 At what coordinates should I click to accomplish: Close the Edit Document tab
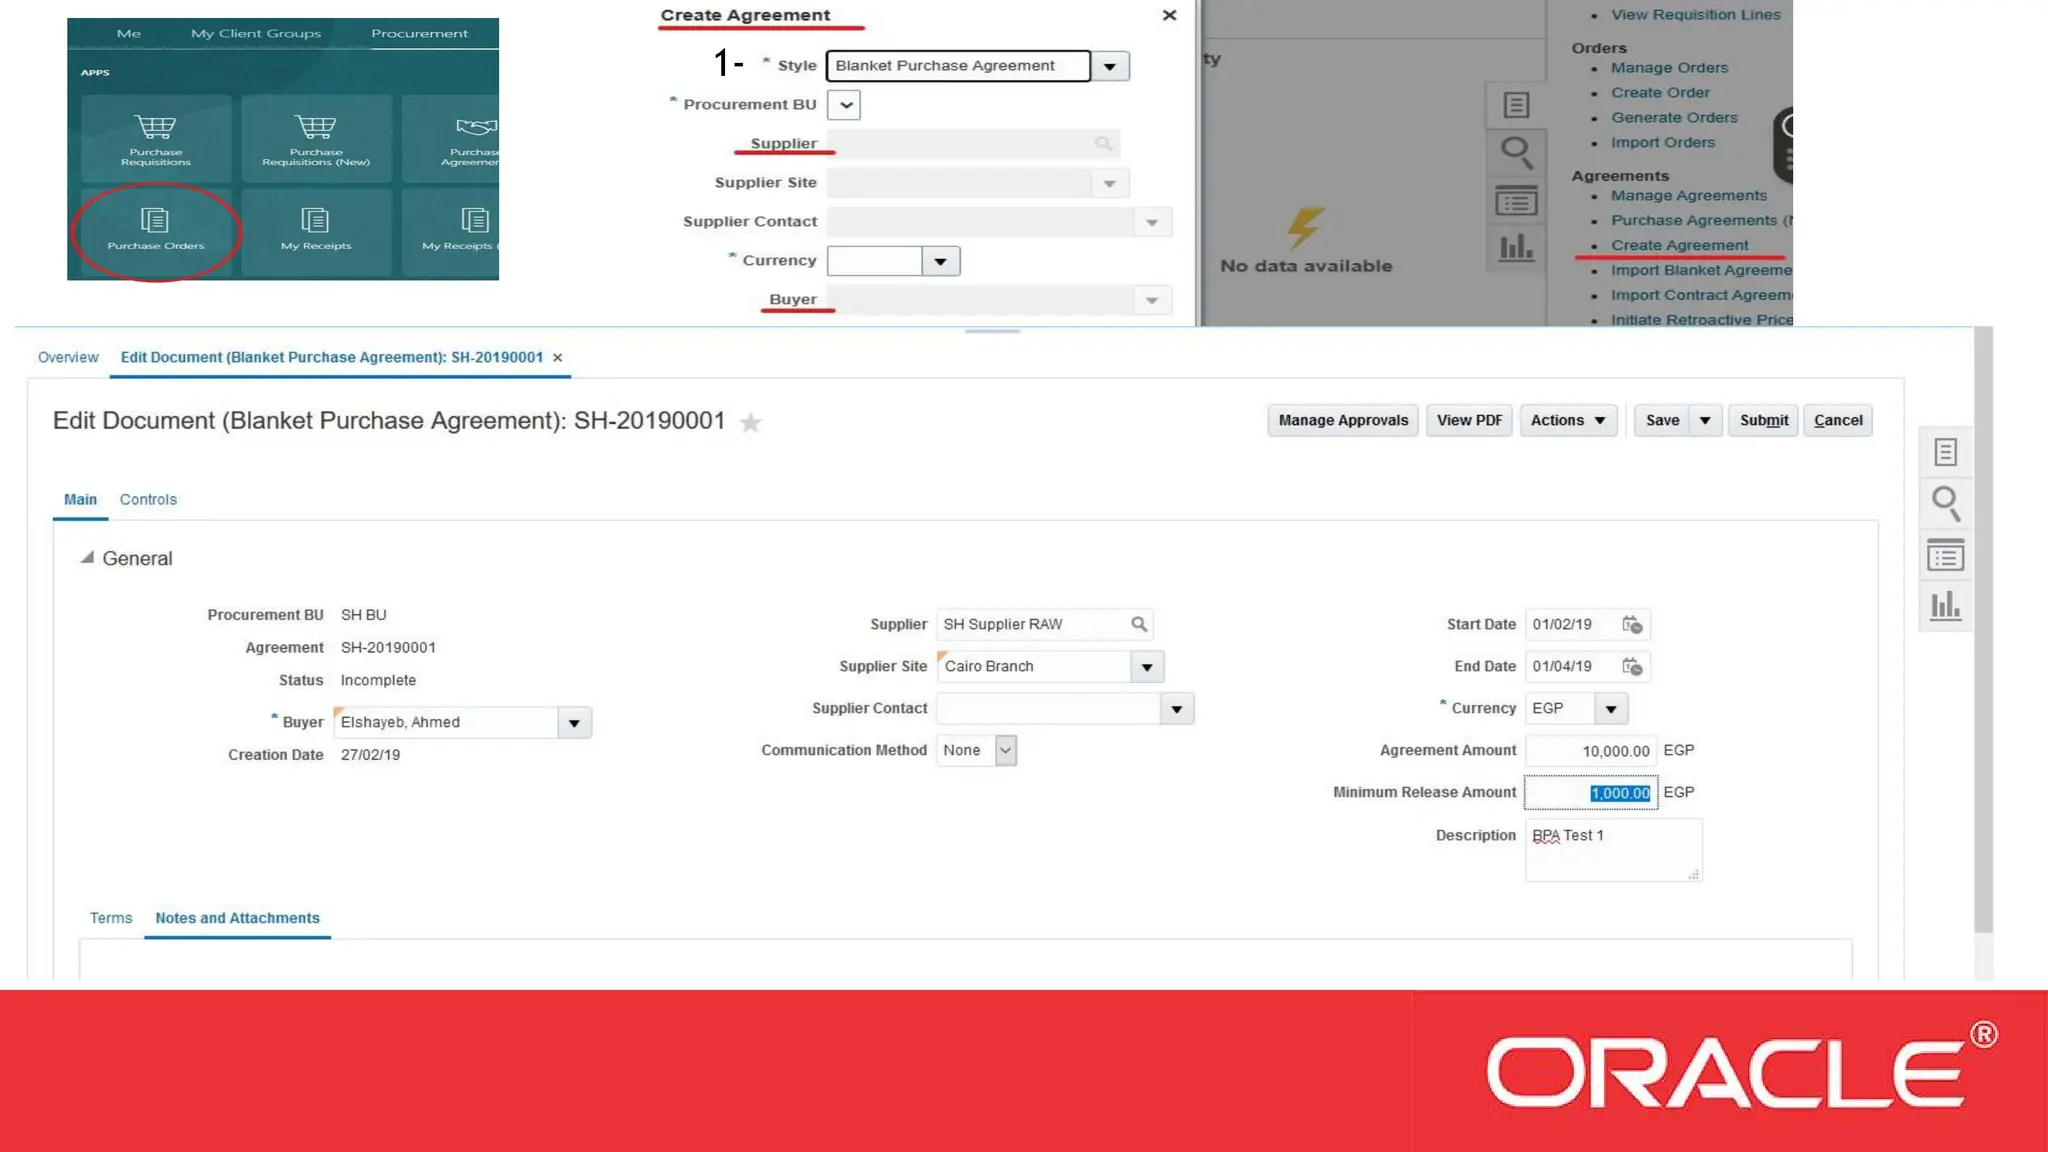coord(558,358)
